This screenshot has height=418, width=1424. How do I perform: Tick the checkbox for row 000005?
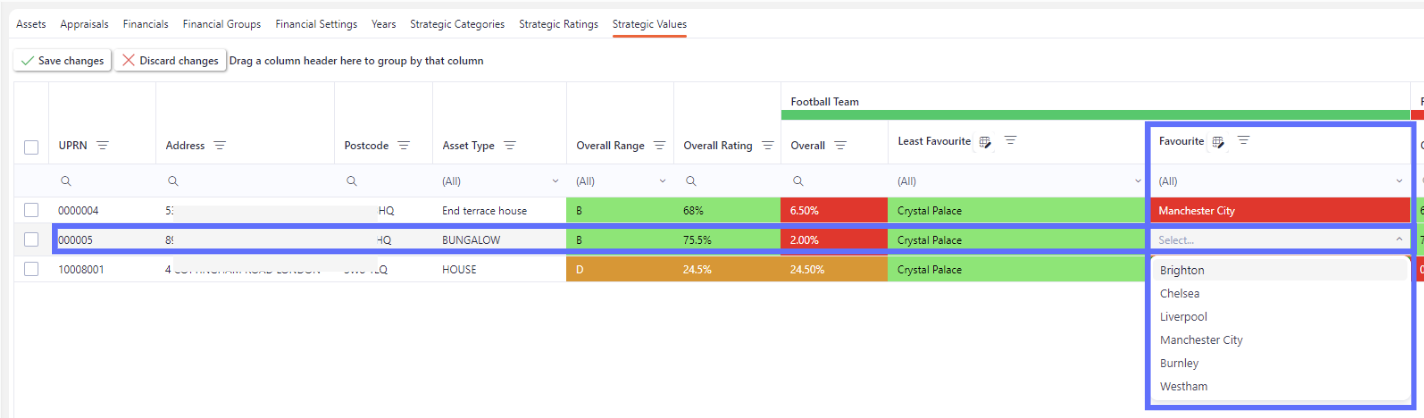[31, 240]
